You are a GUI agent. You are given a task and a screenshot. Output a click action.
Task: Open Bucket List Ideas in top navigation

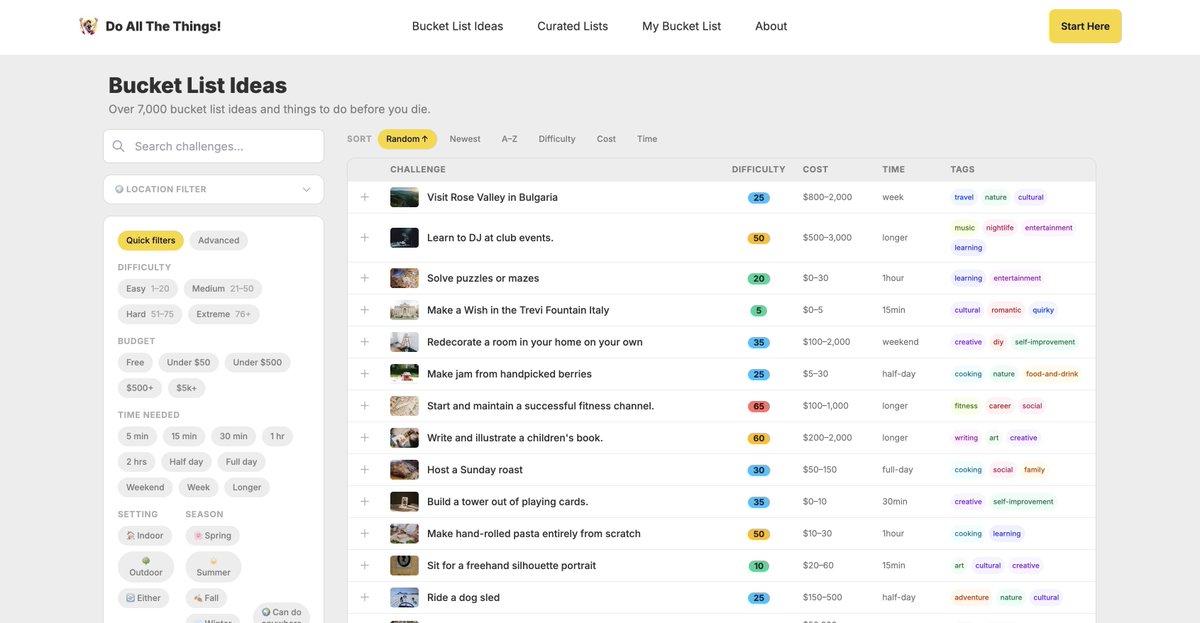458,26
